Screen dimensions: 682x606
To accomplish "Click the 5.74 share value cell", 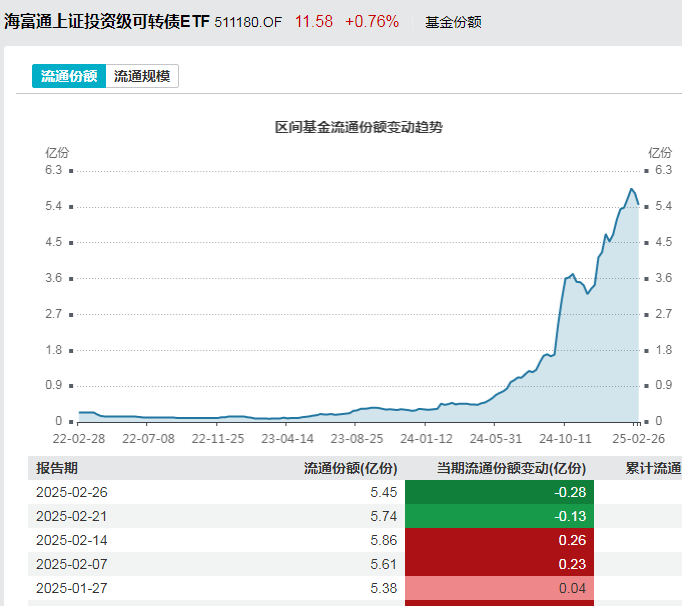I will point(384,516).
